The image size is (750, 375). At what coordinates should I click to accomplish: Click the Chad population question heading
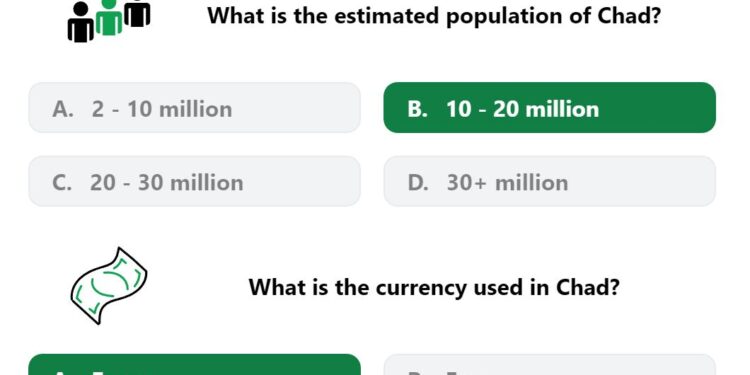[x=434, y=17]
